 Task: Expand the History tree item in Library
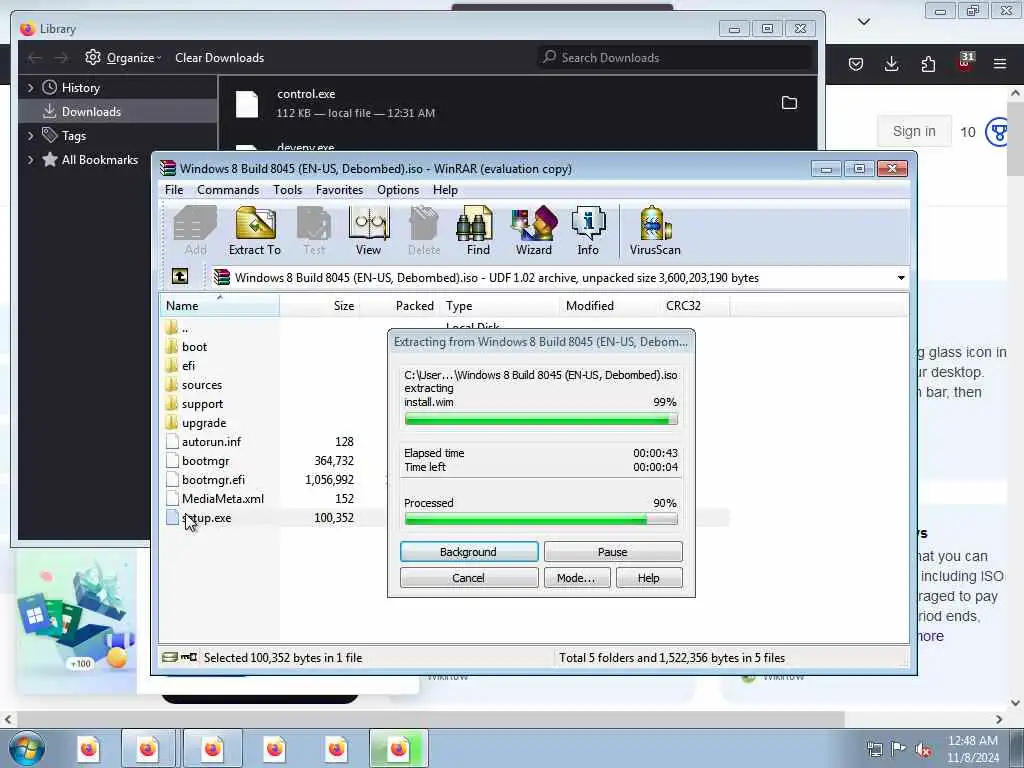(30, 88)
